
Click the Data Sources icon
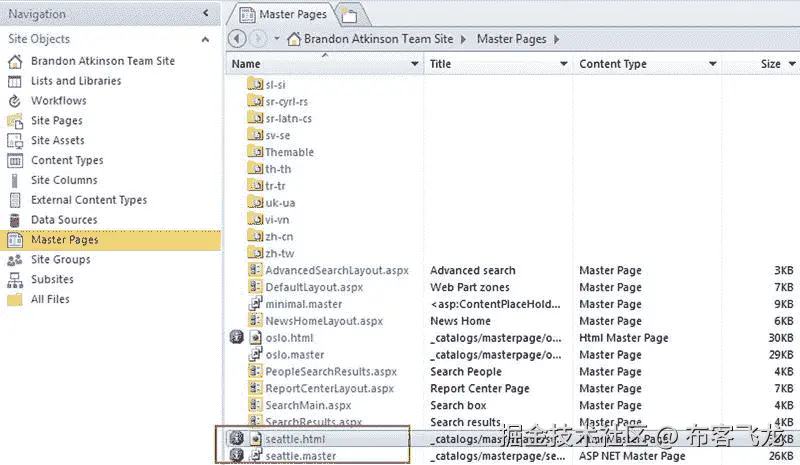15,220
